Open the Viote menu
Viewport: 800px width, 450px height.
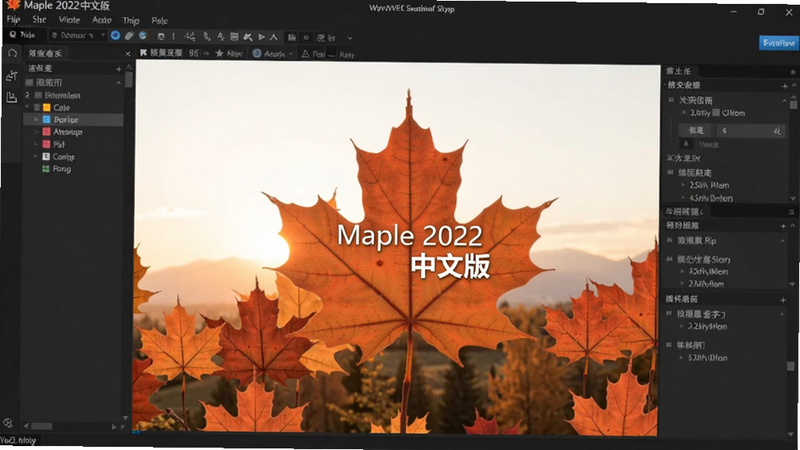69,20
